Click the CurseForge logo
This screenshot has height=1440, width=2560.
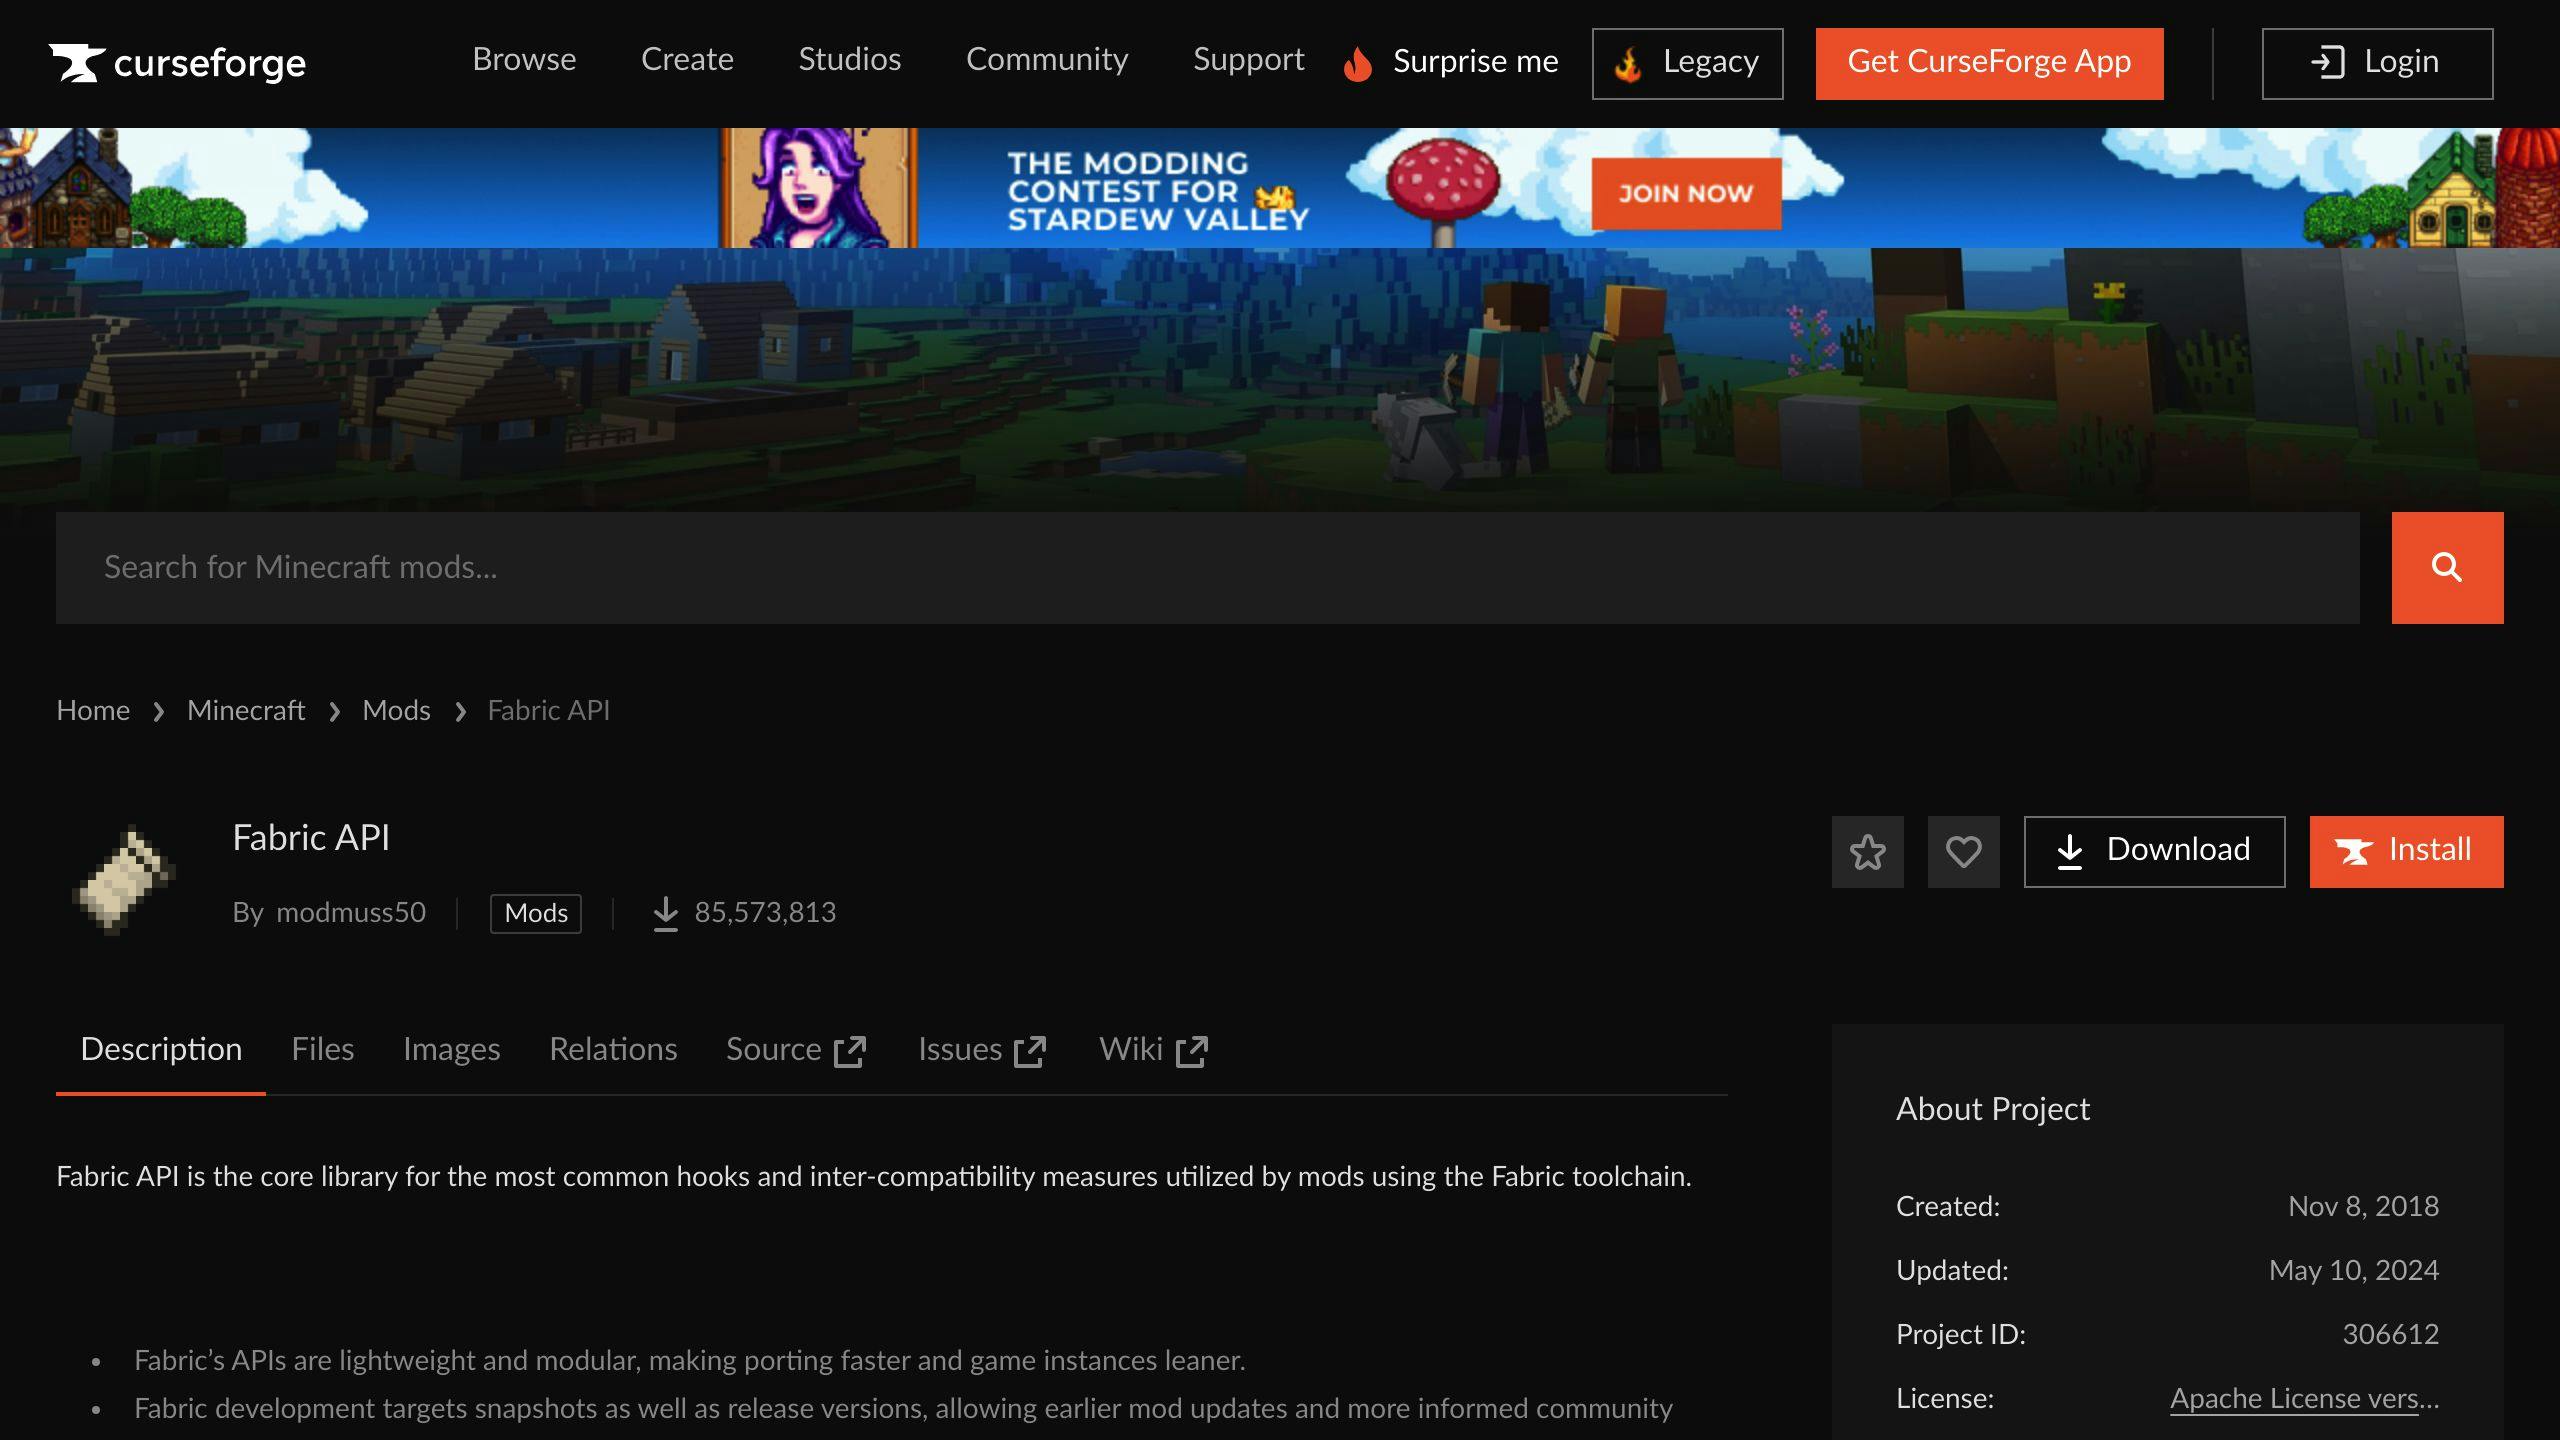point(177,63)
